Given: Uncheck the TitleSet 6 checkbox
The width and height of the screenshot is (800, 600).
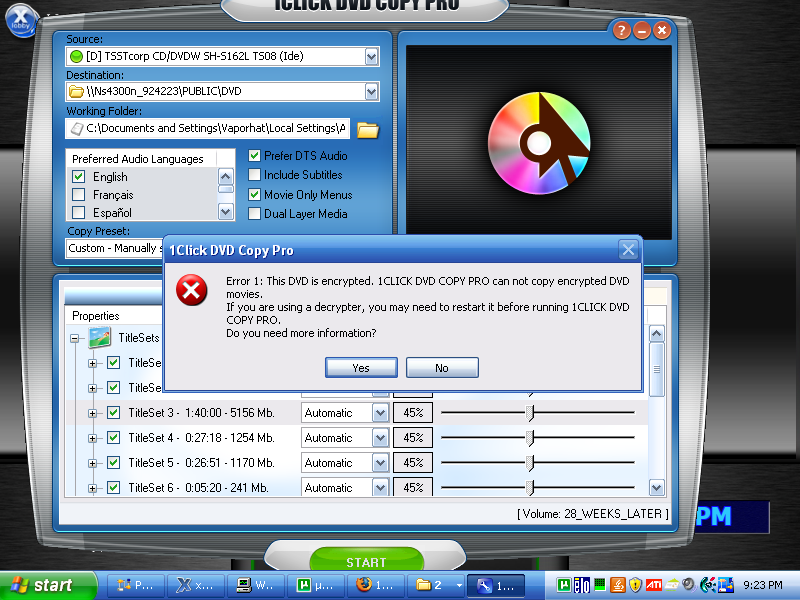Looking at the screenshot, I should coord(113,488).
